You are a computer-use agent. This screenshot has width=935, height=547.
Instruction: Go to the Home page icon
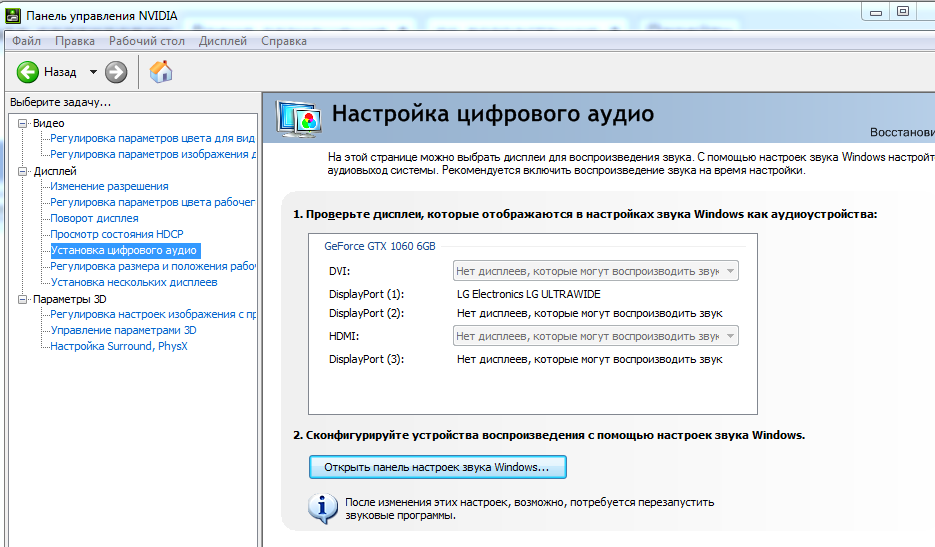click(161, 72)
